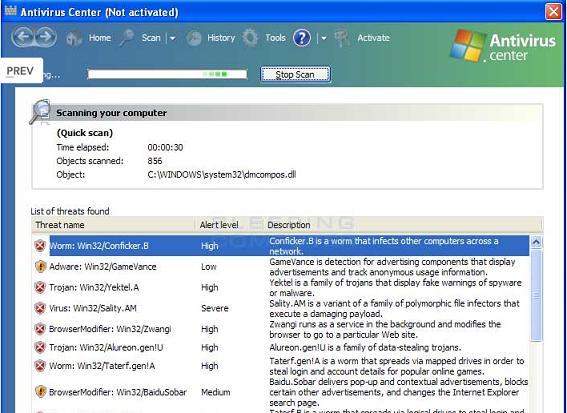Click the red icon beside Trojan: Win32/Yektel.A
This screenshot has width=567, height=413.
pos(40,288)
